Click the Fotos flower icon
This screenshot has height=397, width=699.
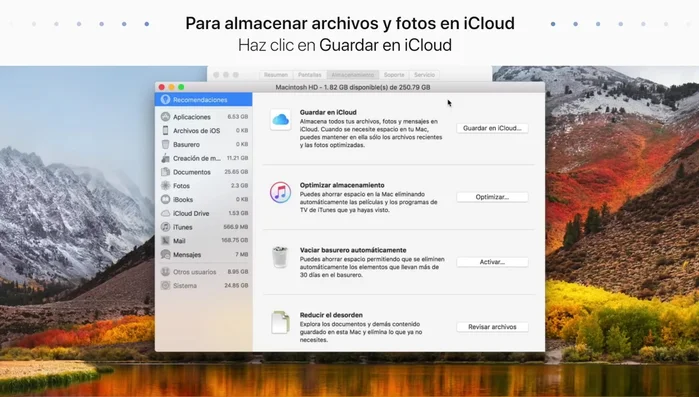(x=165, y=186)
